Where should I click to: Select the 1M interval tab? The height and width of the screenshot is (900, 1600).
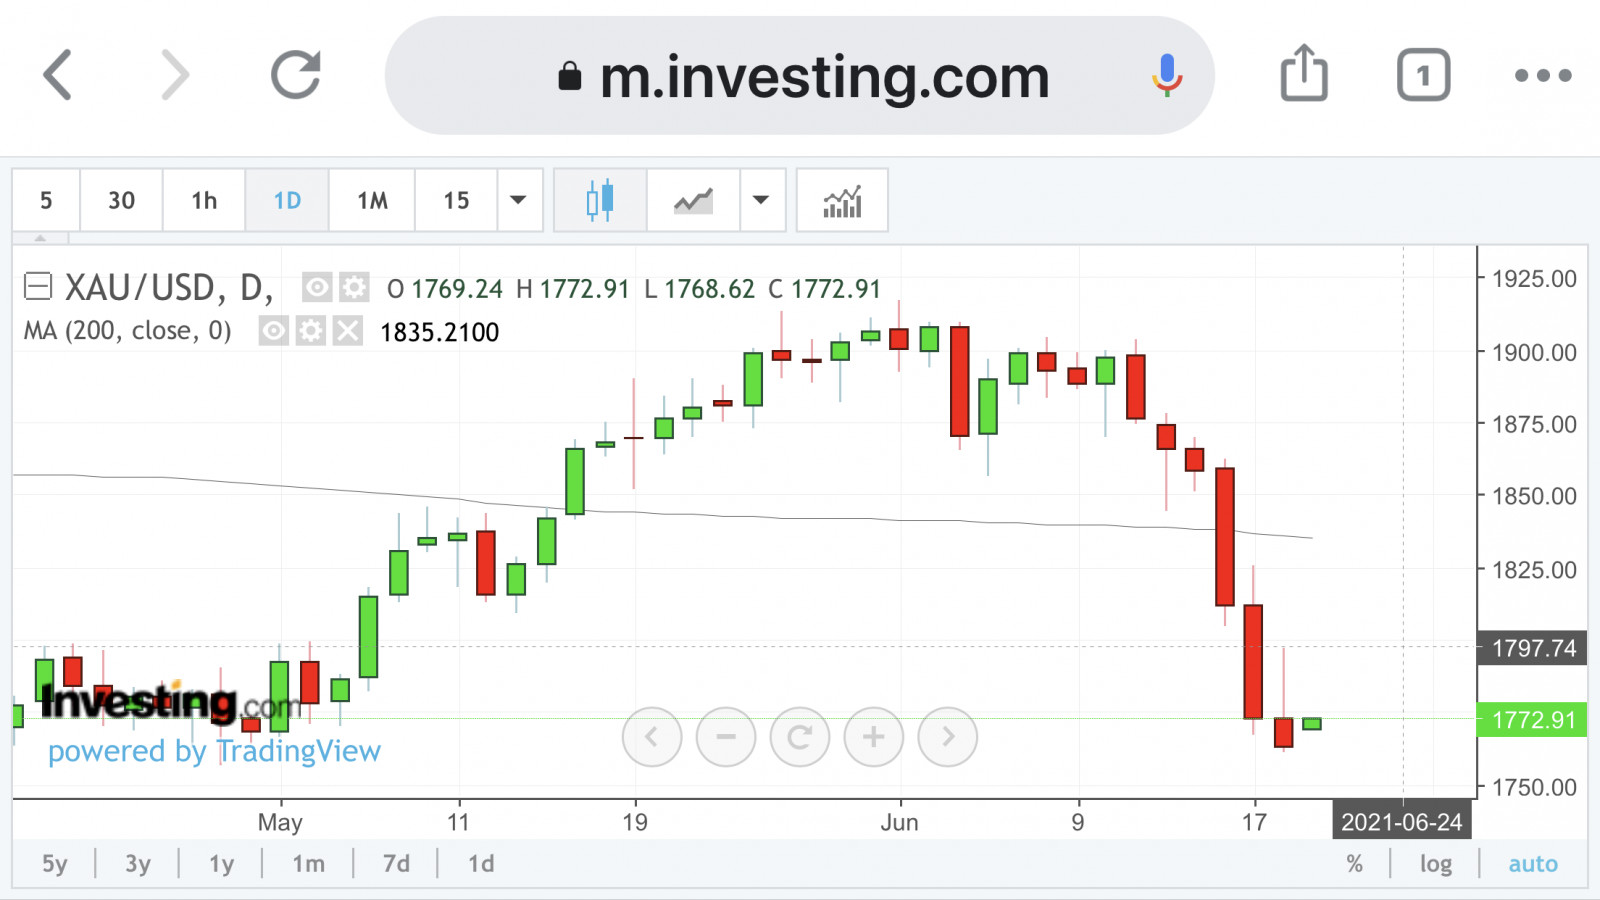click(372, 201)
